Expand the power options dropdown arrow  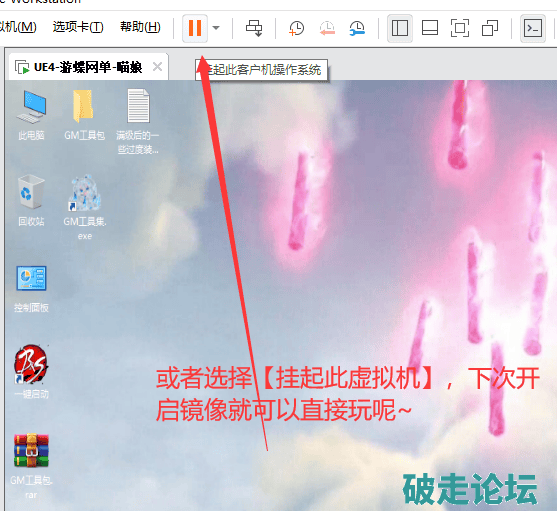pos(216,28)
